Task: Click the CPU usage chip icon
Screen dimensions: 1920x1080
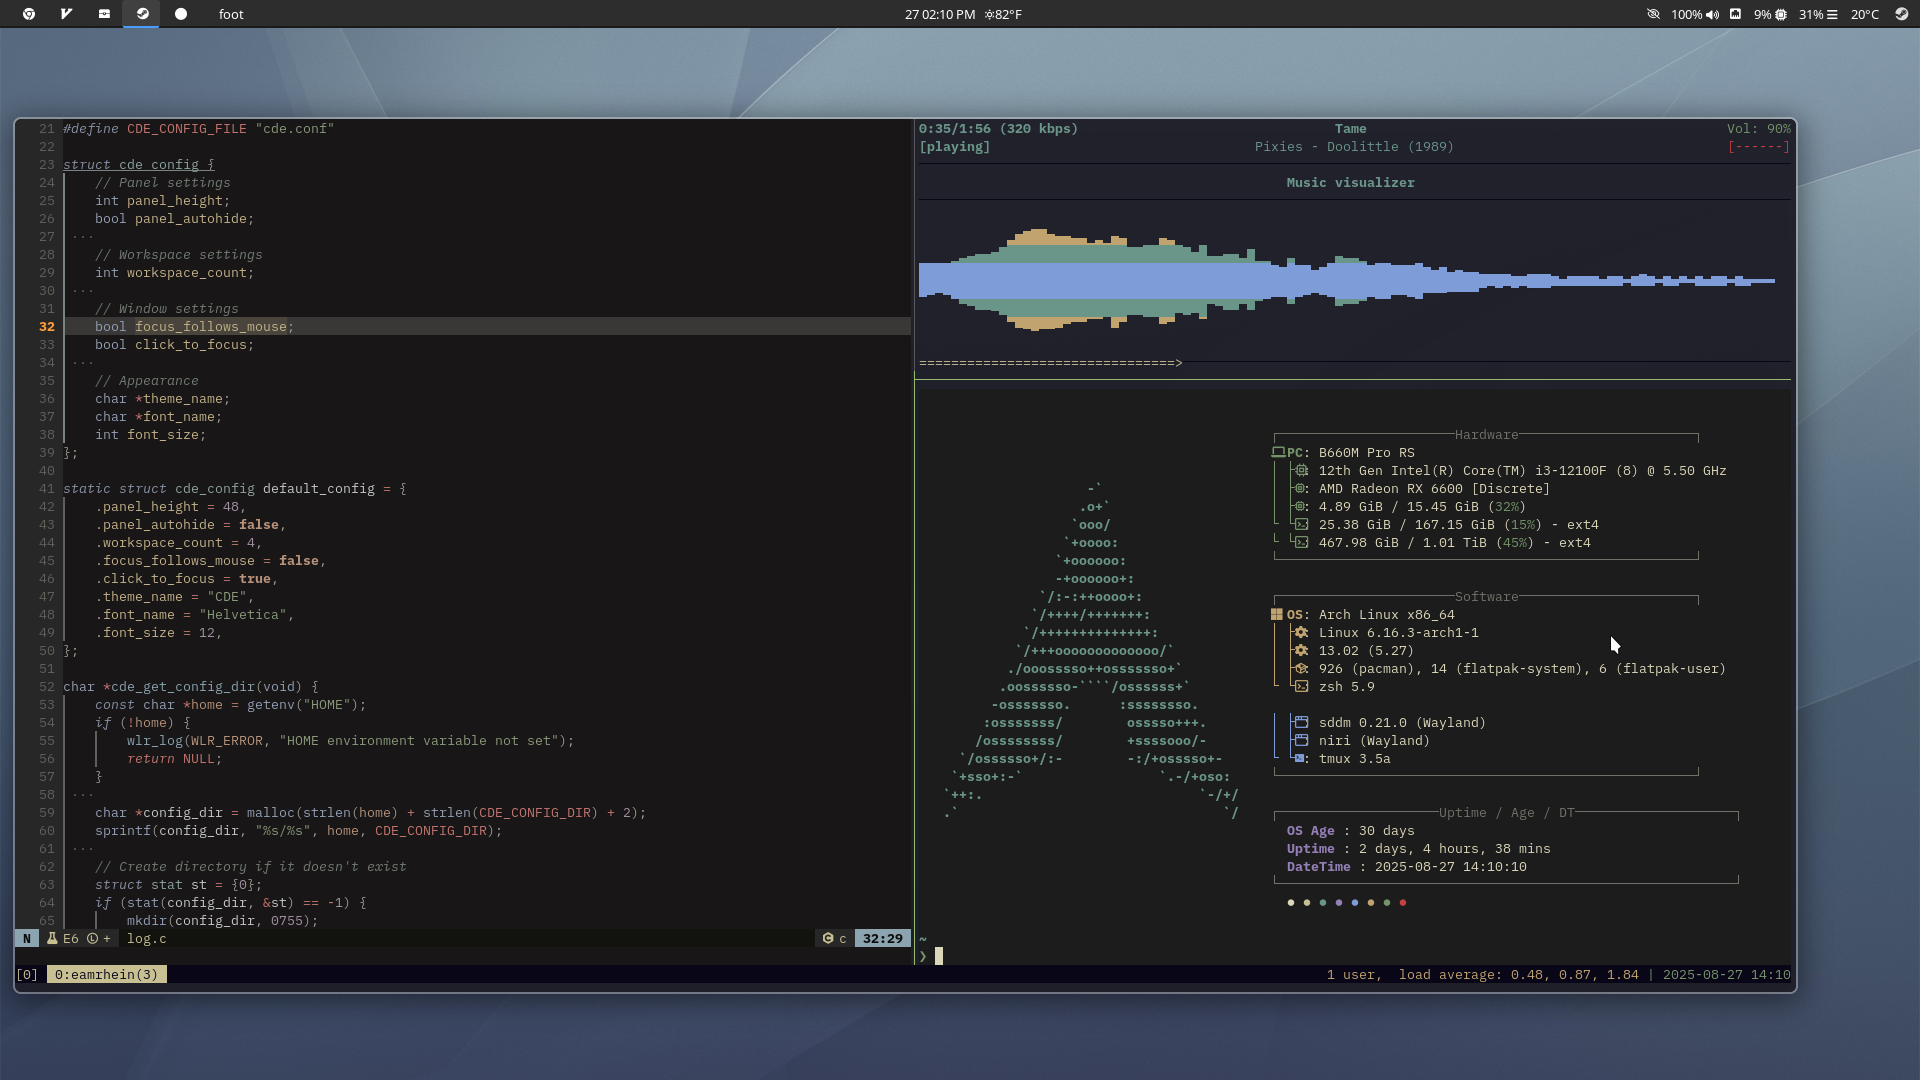Action: (1781, 15)
